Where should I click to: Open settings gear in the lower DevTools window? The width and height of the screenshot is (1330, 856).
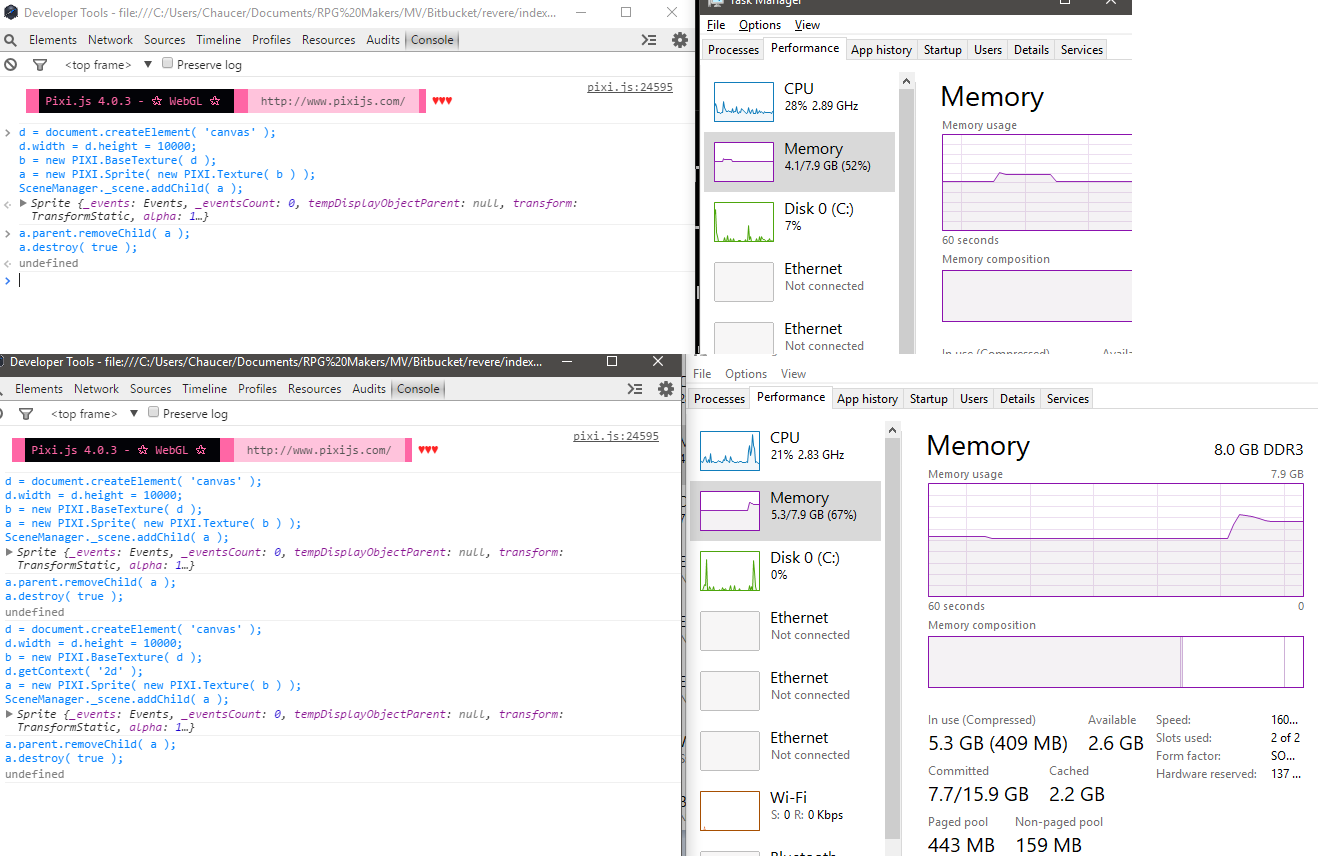coord(666,389)
